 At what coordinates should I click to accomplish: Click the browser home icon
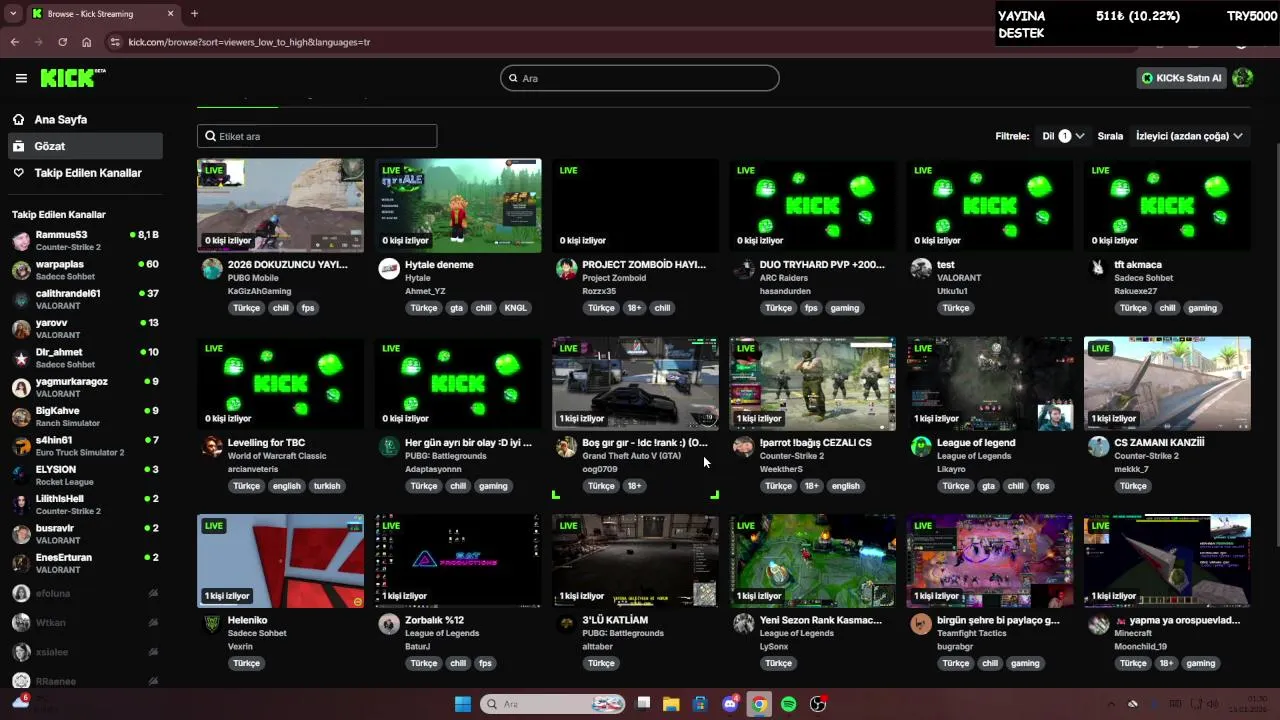tap(87, 42)
